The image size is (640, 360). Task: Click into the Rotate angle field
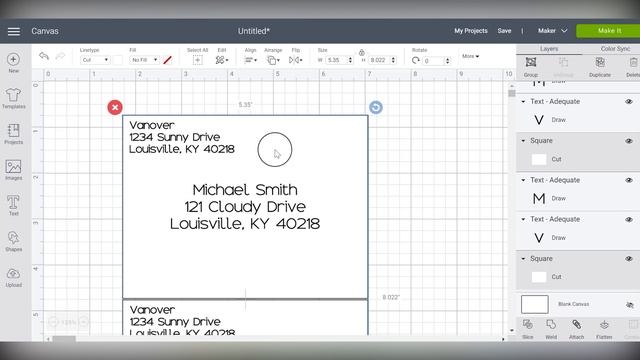(x=433, y=61)
